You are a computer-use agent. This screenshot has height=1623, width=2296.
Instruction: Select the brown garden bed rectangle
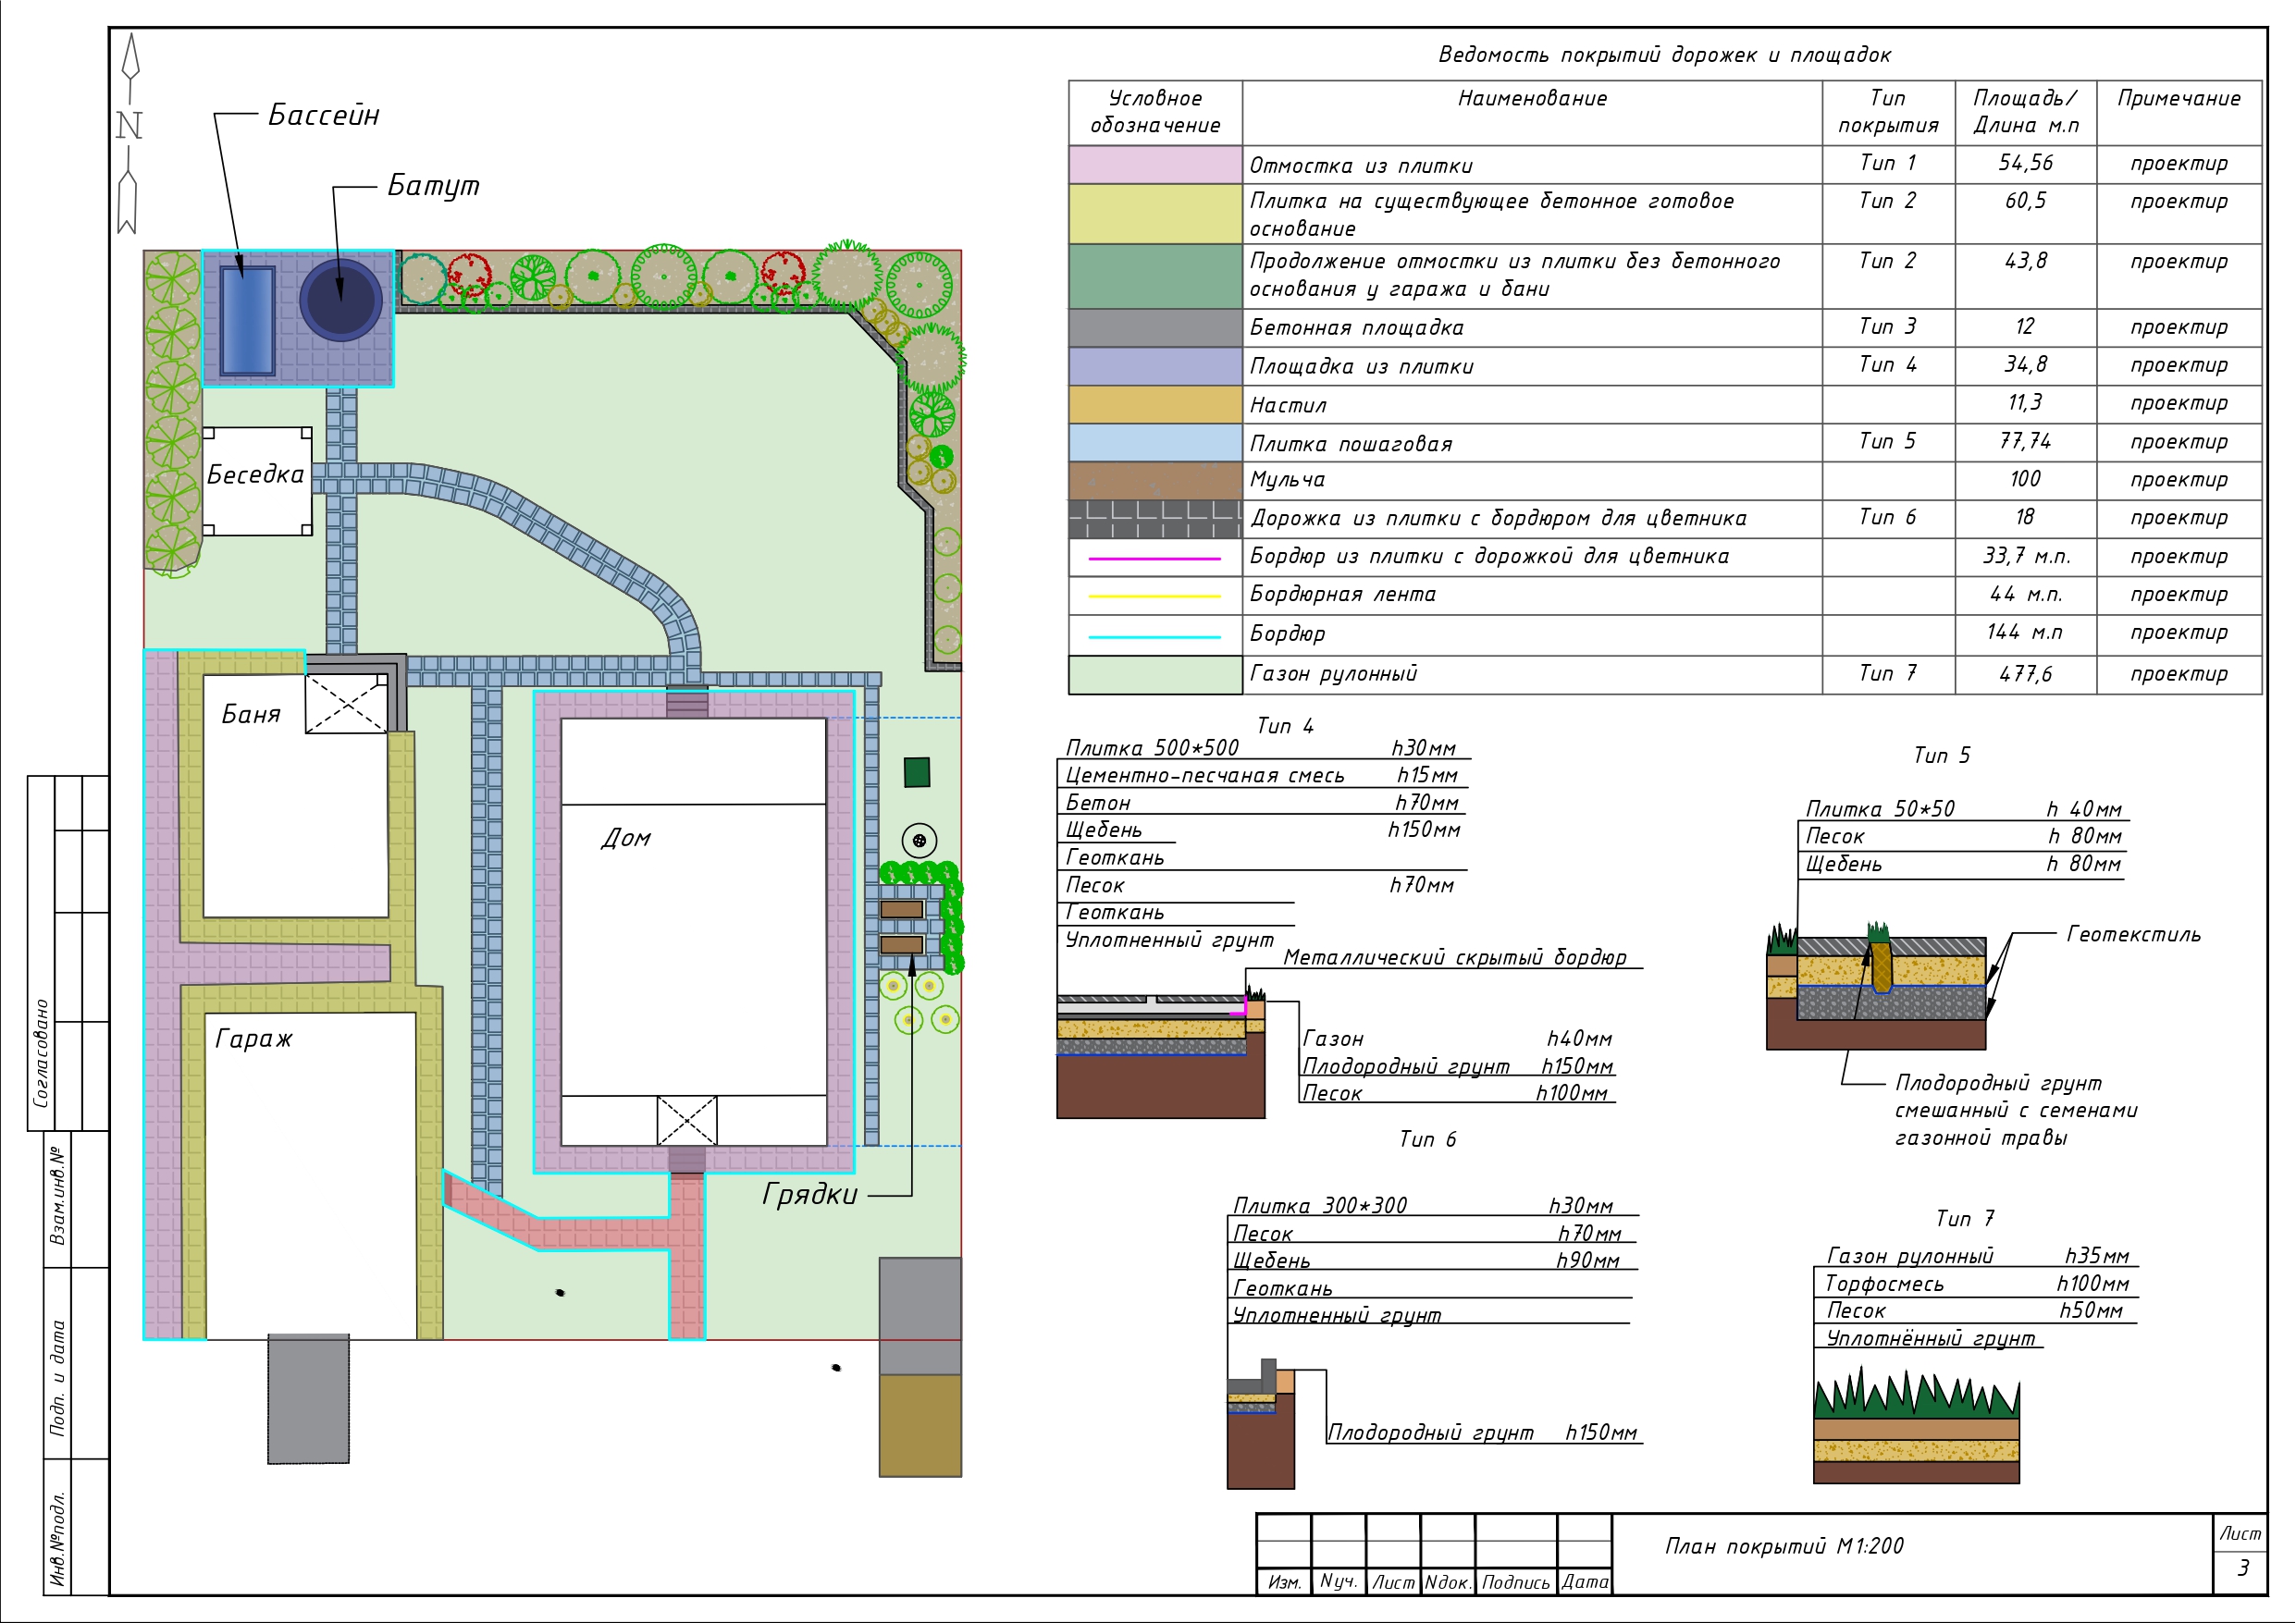pyautogui.click(x=901, y=909)
